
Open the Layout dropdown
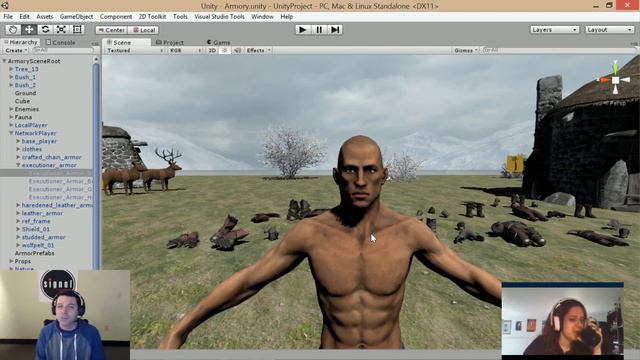pos(609,30)
